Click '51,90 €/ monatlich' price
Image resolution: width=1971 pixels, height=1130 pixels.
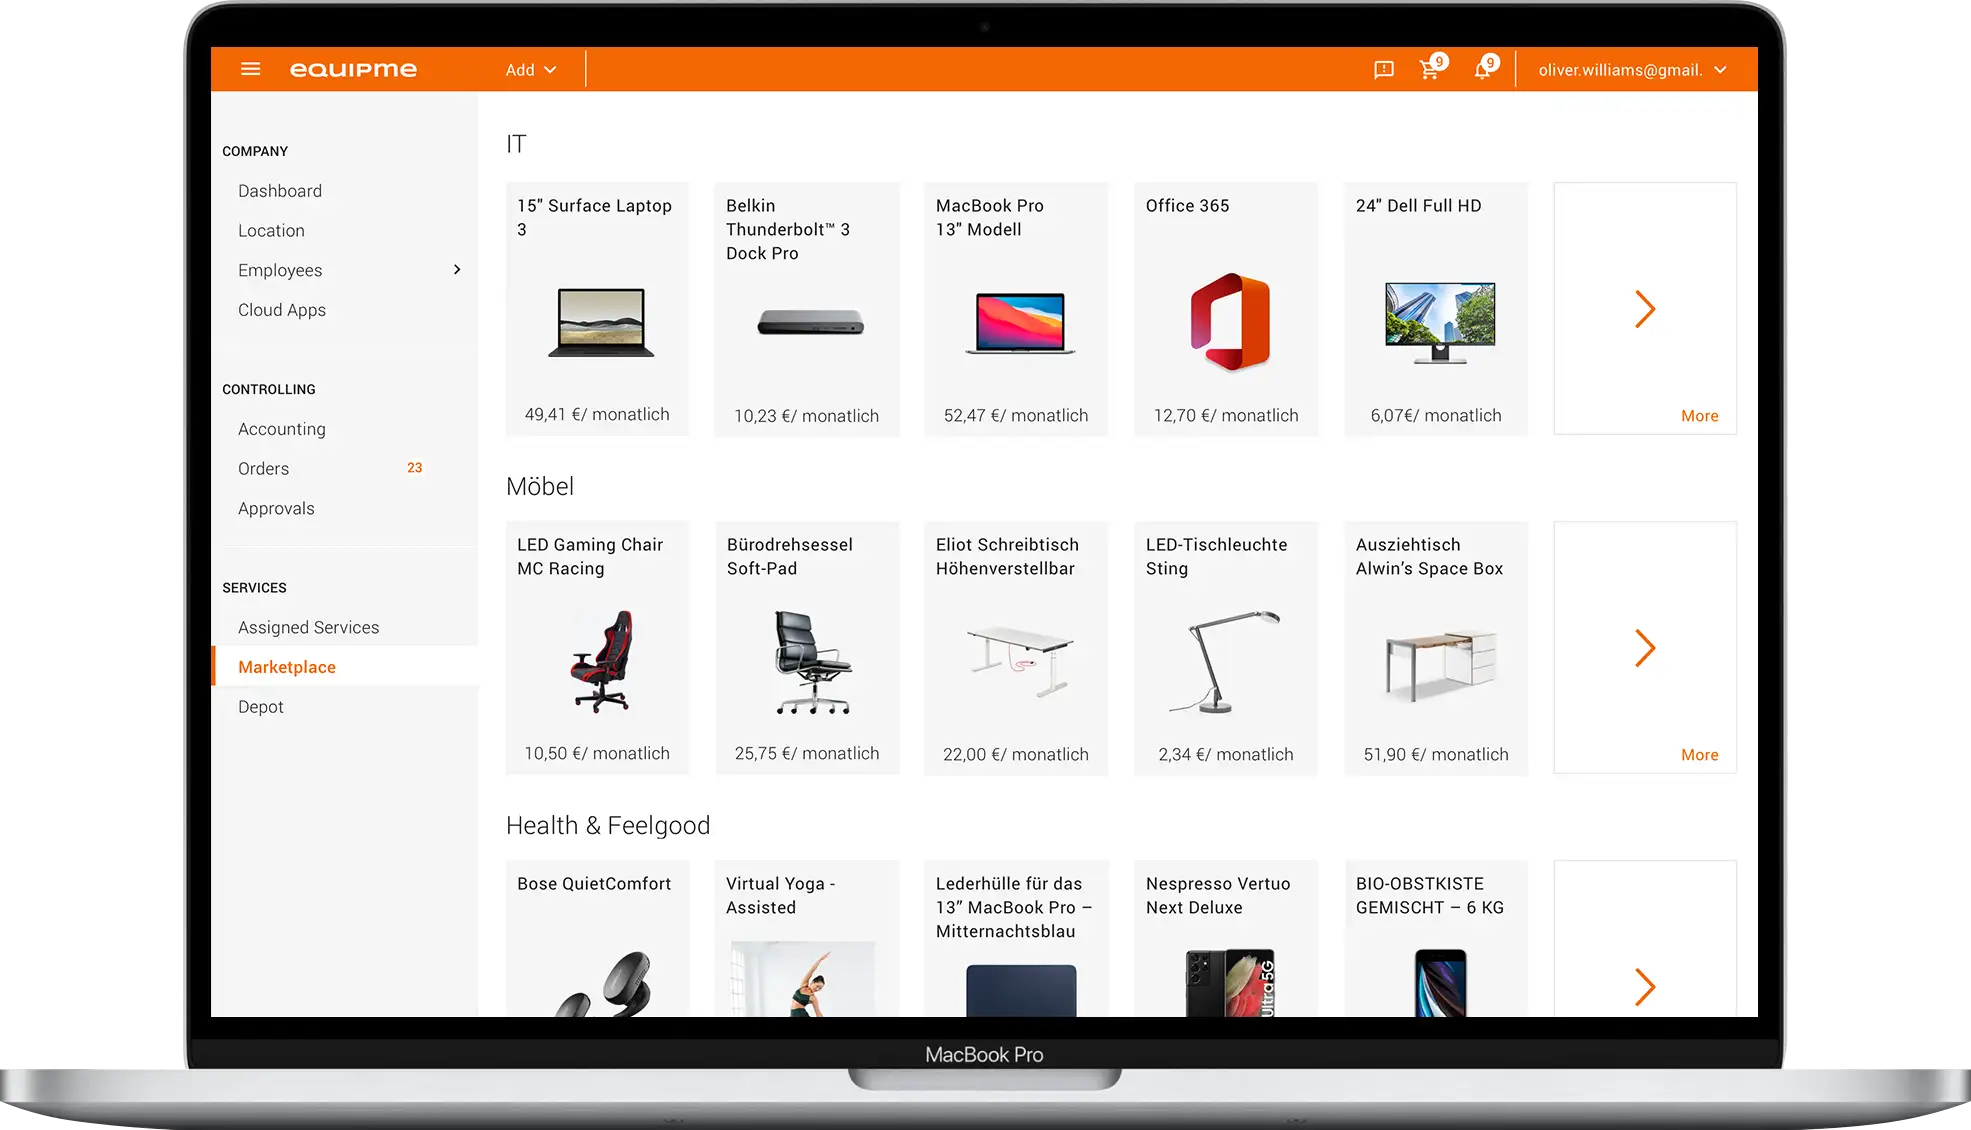1436,755
